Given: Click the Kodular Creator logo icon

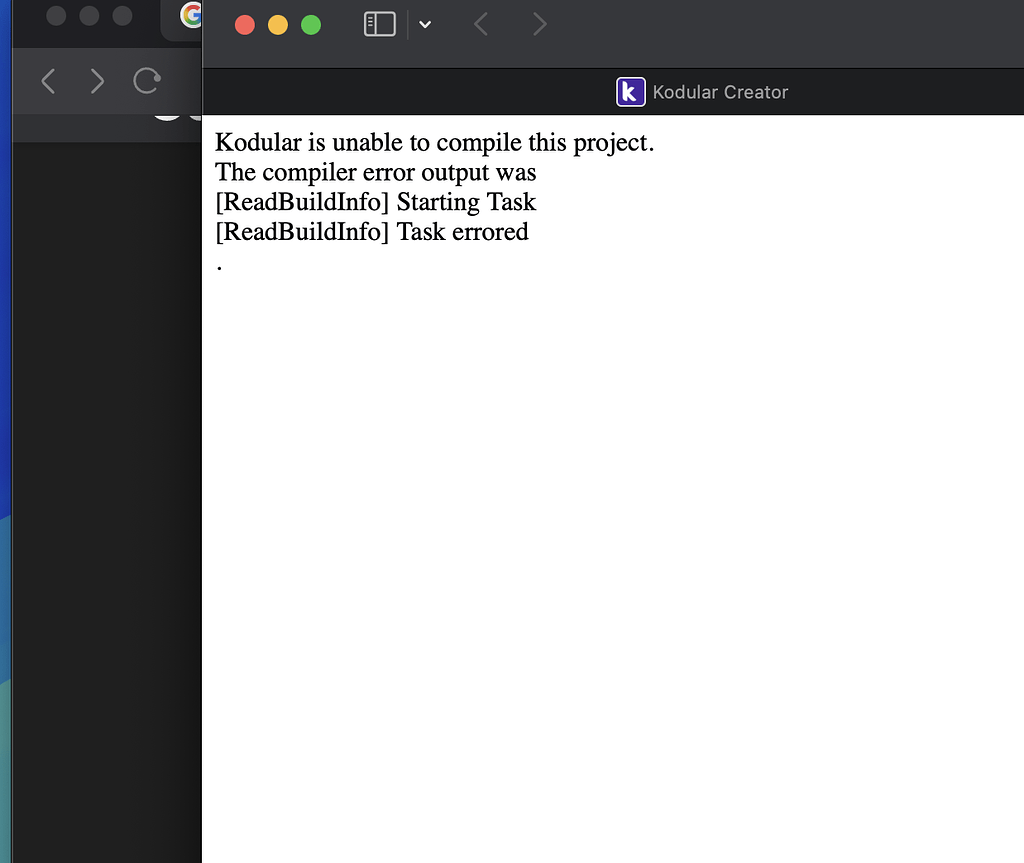Looking at the screenshot, I should pyautogui.click(x=630, y=91).
